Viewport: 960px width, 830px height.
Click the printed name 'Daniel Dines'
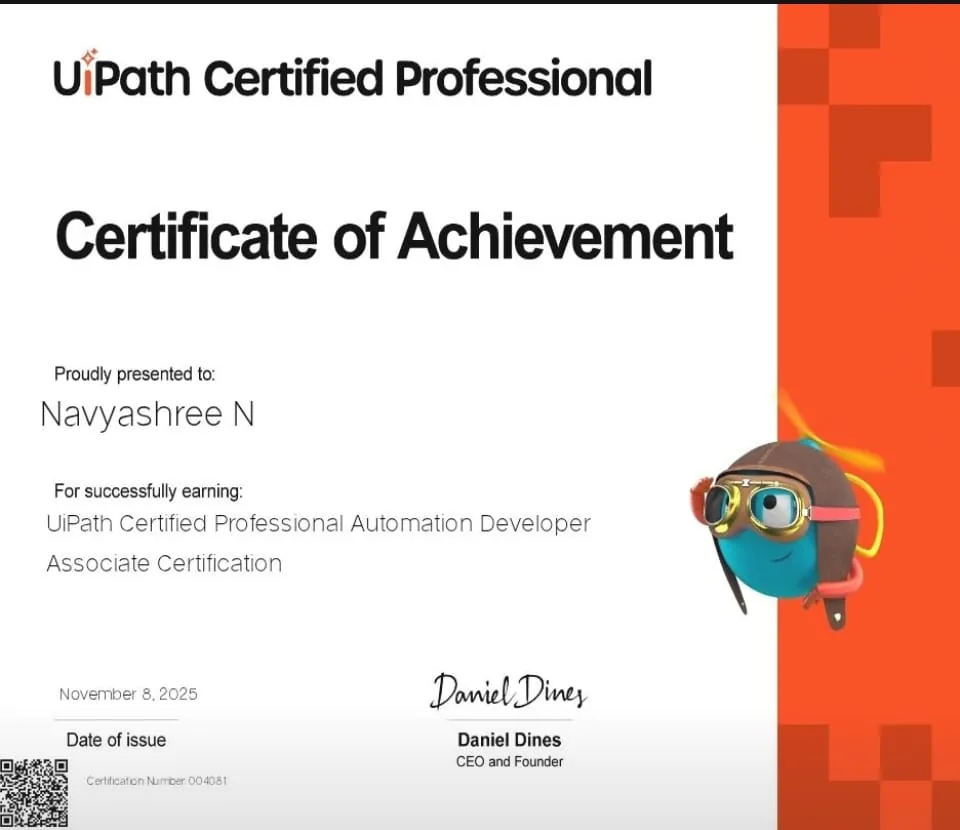(509, 740)
